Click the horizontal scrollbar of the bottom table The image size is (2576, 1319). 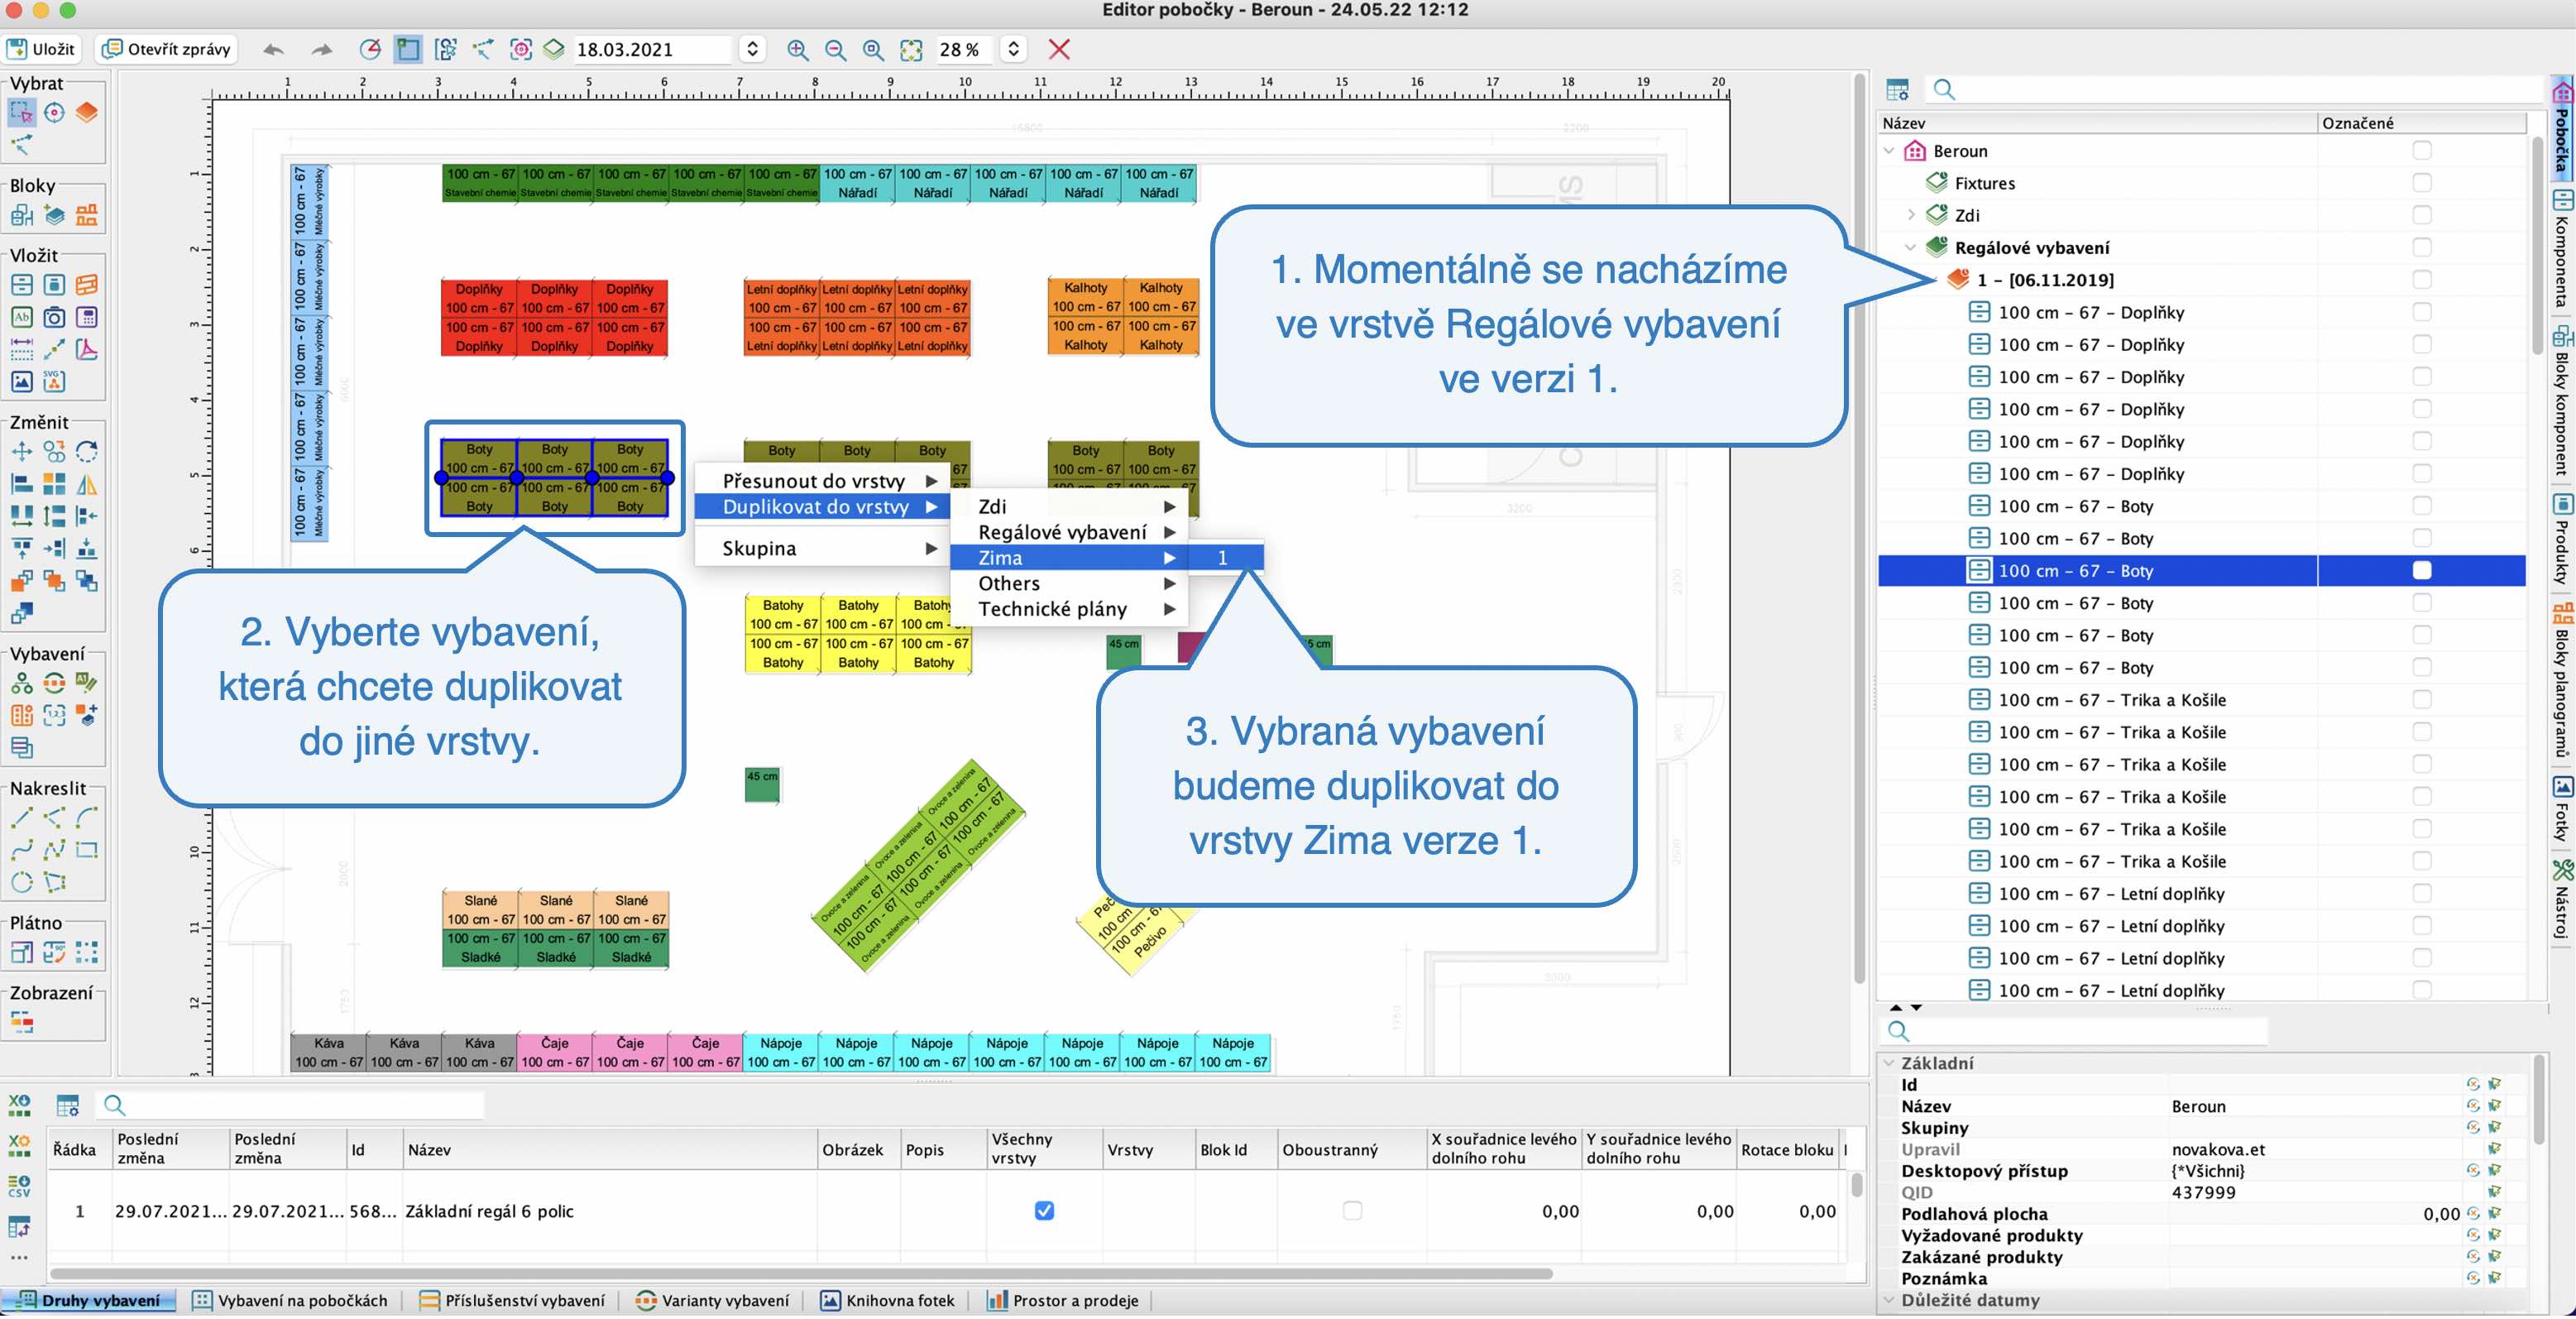(800, 1273)
